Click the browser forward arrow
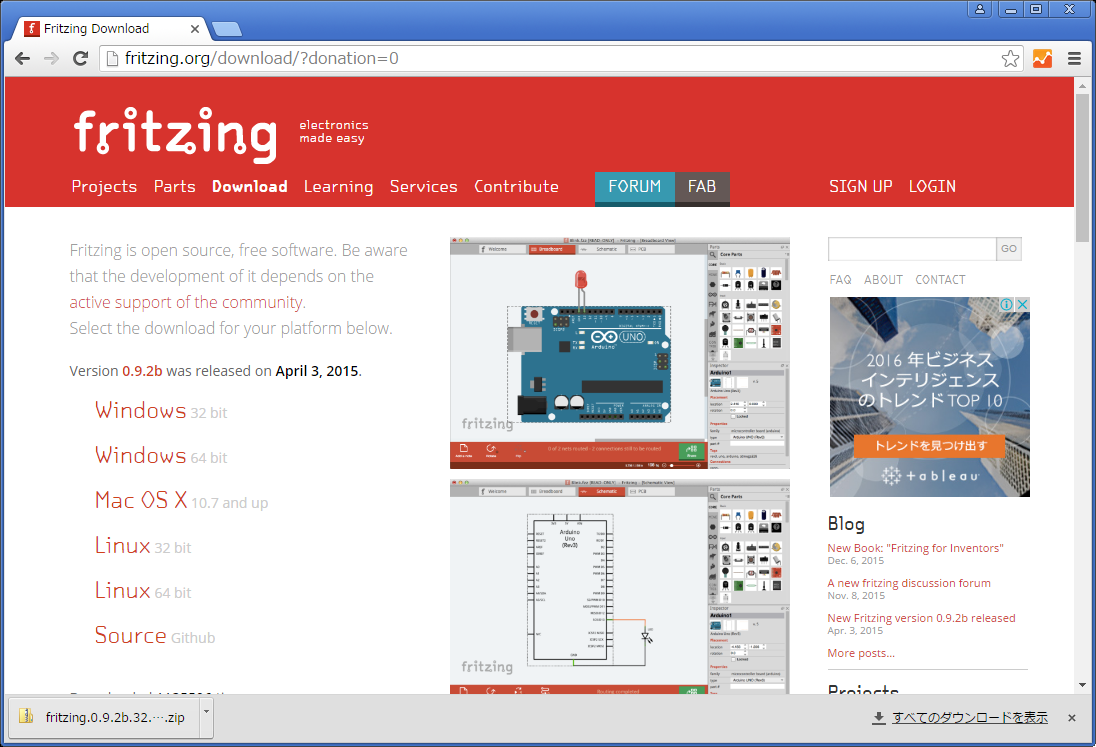Screen dimensions: 1096x747 tap(51, 59)
